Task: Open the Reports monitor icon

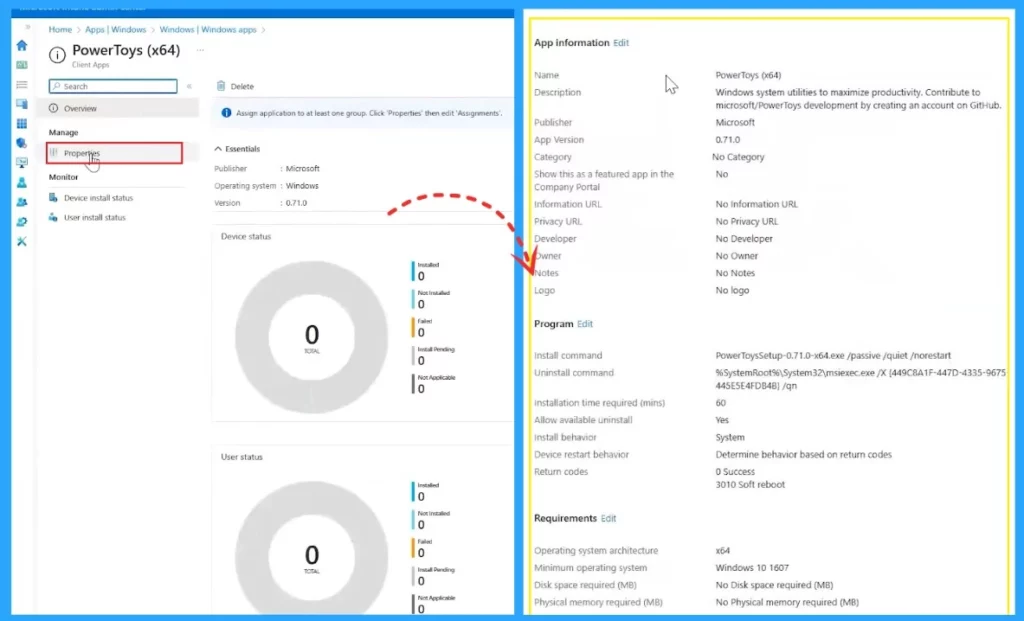Action: [x=22, y=163]
